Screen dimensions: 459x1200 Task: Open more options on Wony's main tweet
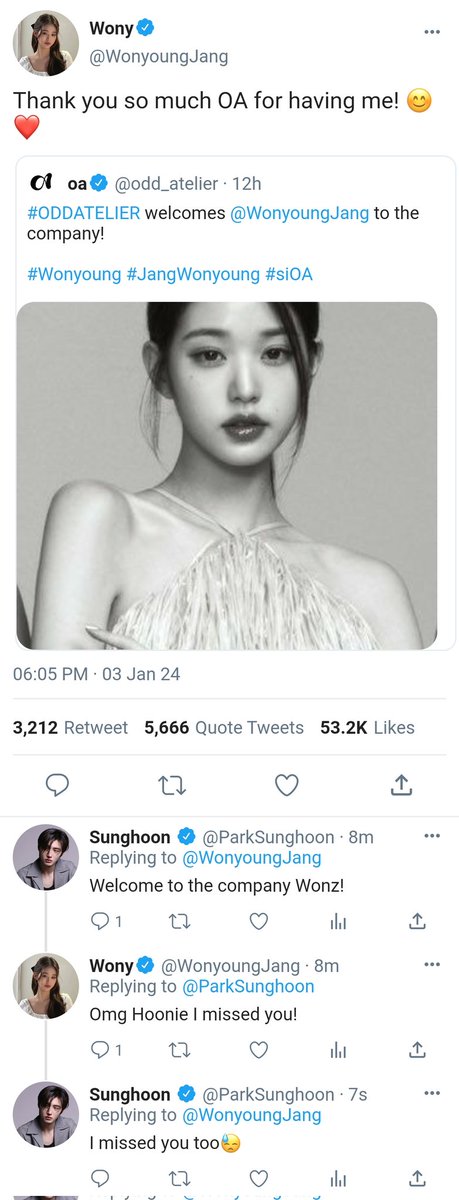click(x=432, y=32)
